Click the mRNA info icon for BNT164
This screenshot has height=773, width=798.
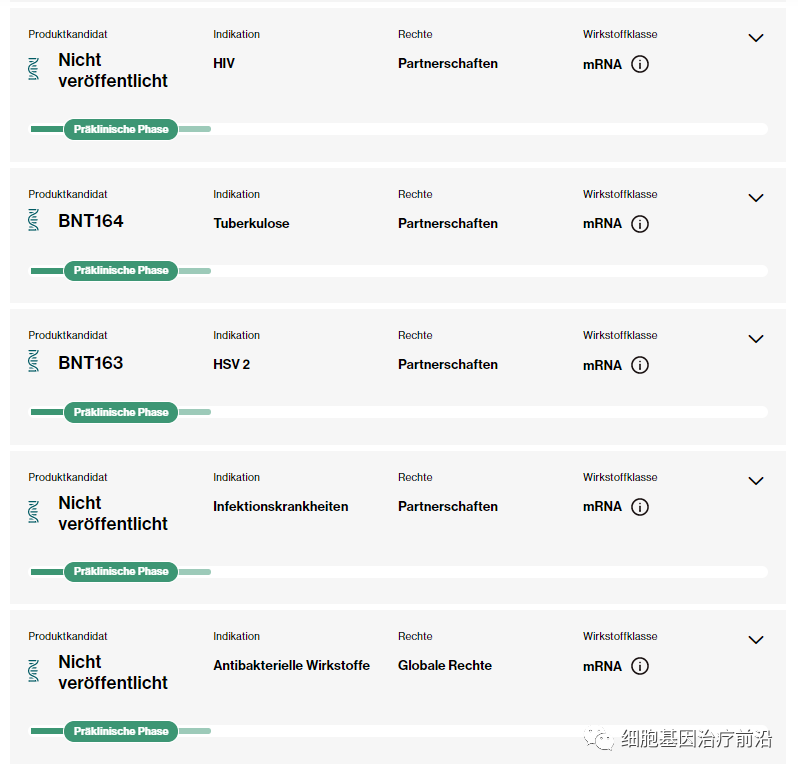coord(641,224)
